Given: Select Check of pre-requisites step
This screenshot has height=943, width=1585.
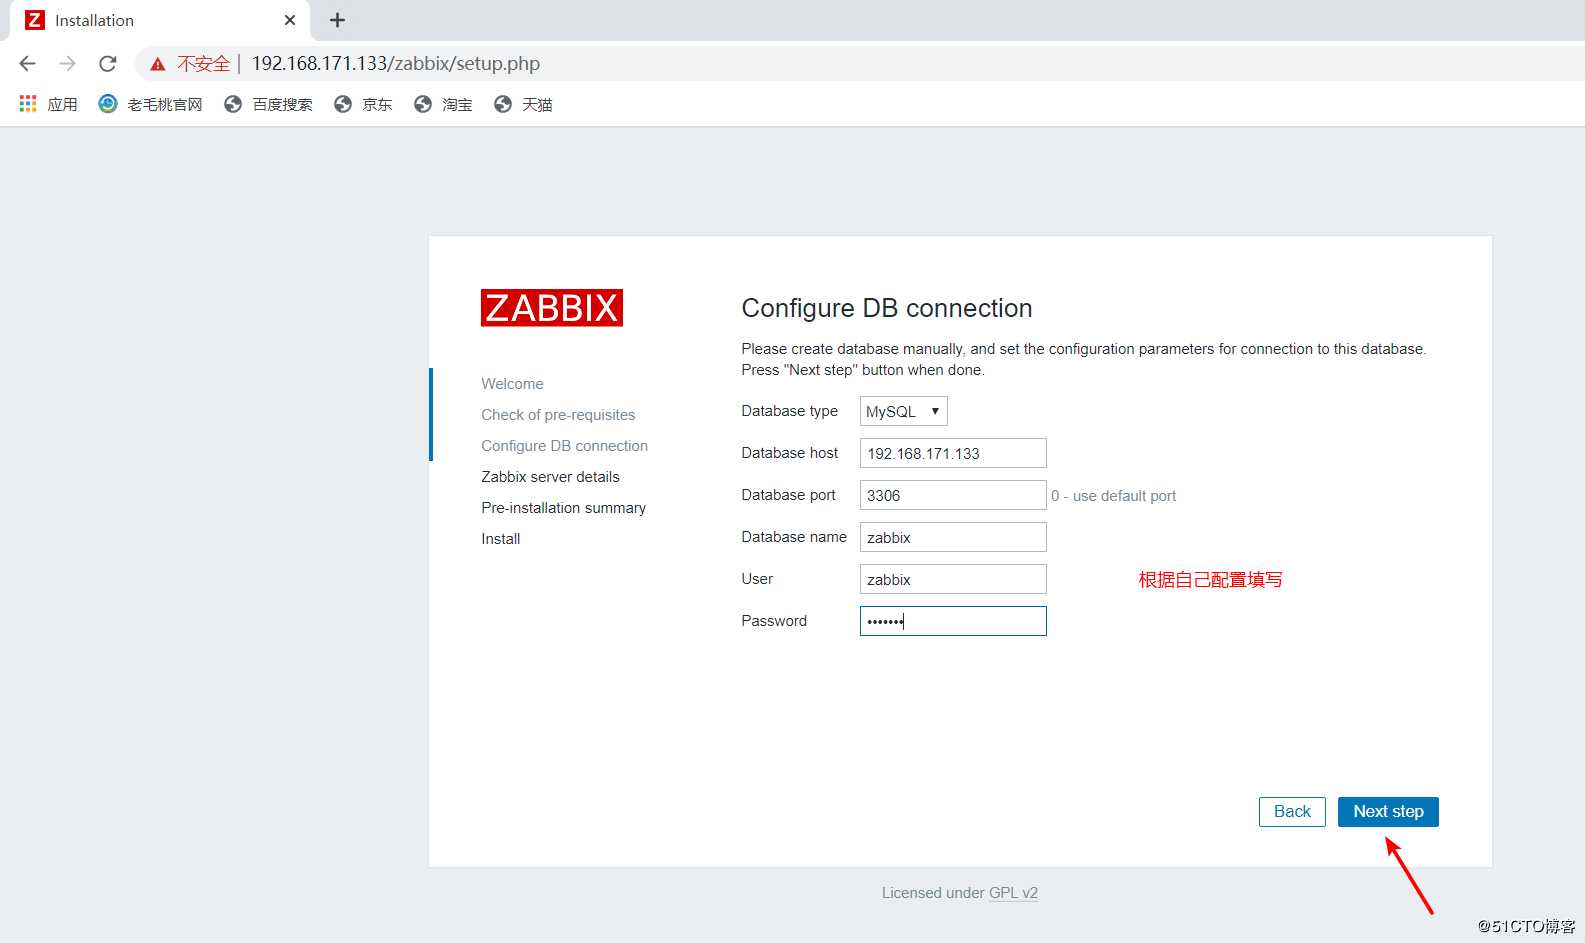Looking at the screenshot, I should click(x=558, y=415).
